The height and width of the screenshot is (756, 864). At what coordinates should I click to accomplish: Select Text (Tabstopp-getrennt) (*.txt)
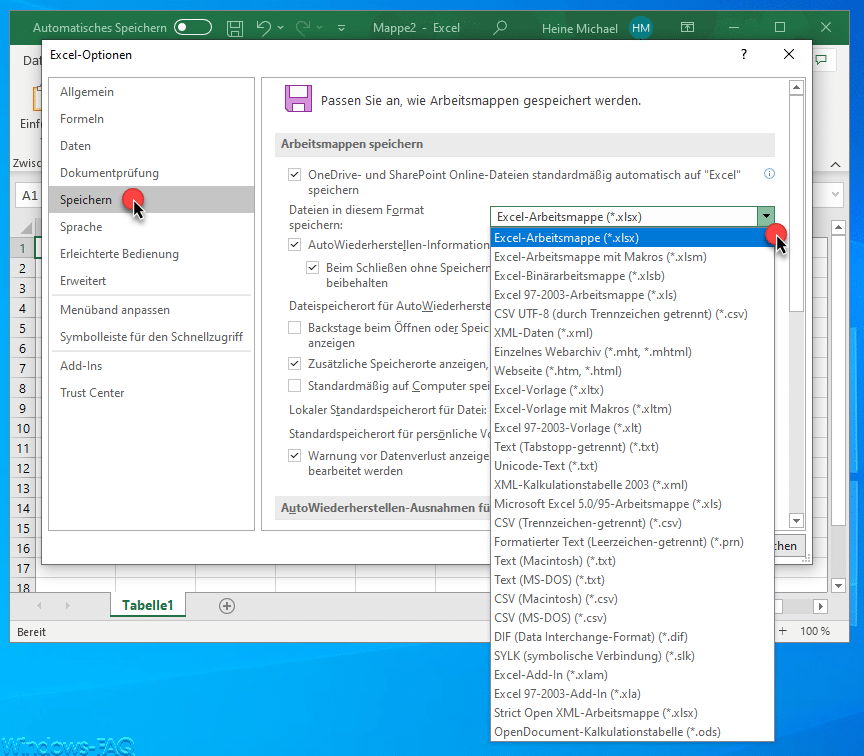(x=632, y=447)
